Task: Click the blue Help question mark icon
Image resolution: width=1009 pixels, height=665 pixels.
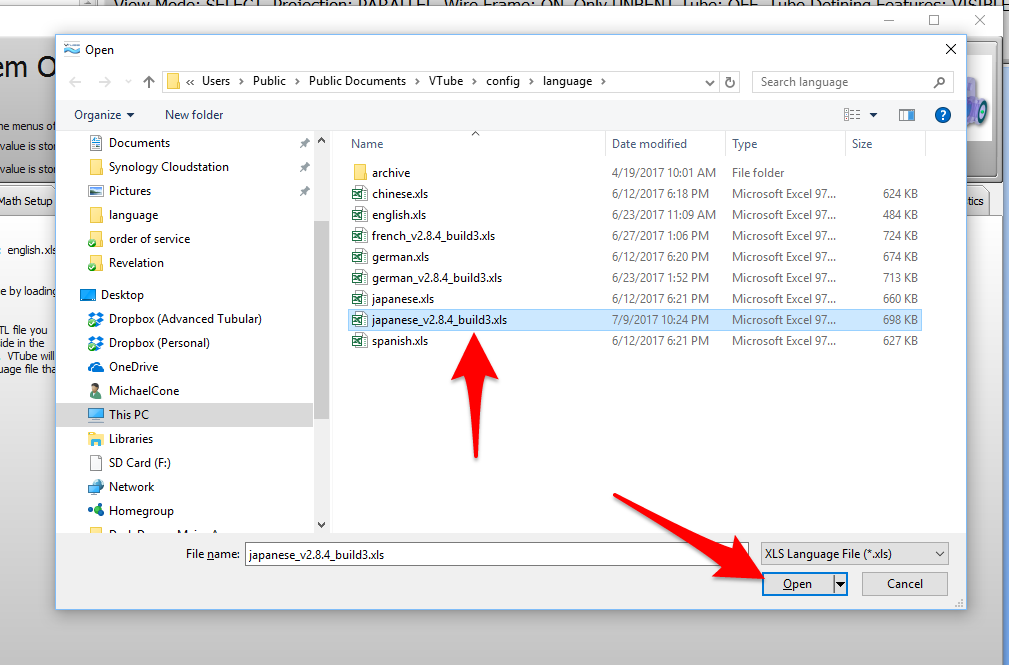Action: 942,115
